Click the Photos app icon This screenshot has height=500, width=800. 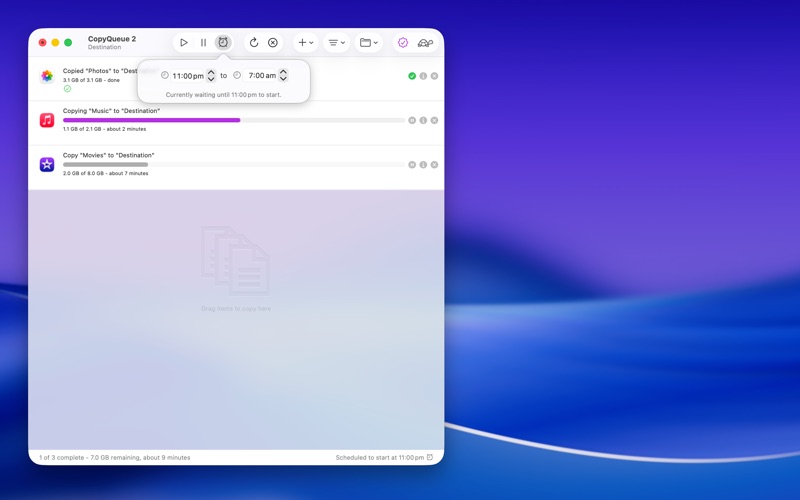tap(47, 76)
